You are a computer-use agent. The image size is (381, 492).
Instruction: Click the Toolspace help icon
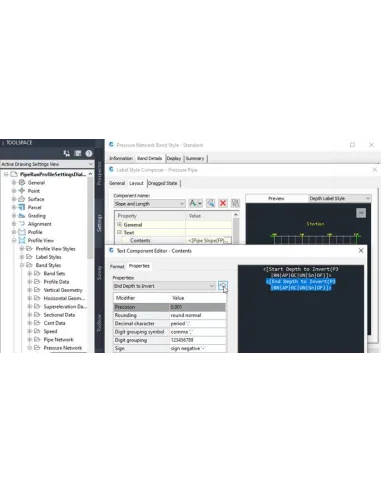pos(89,153)
